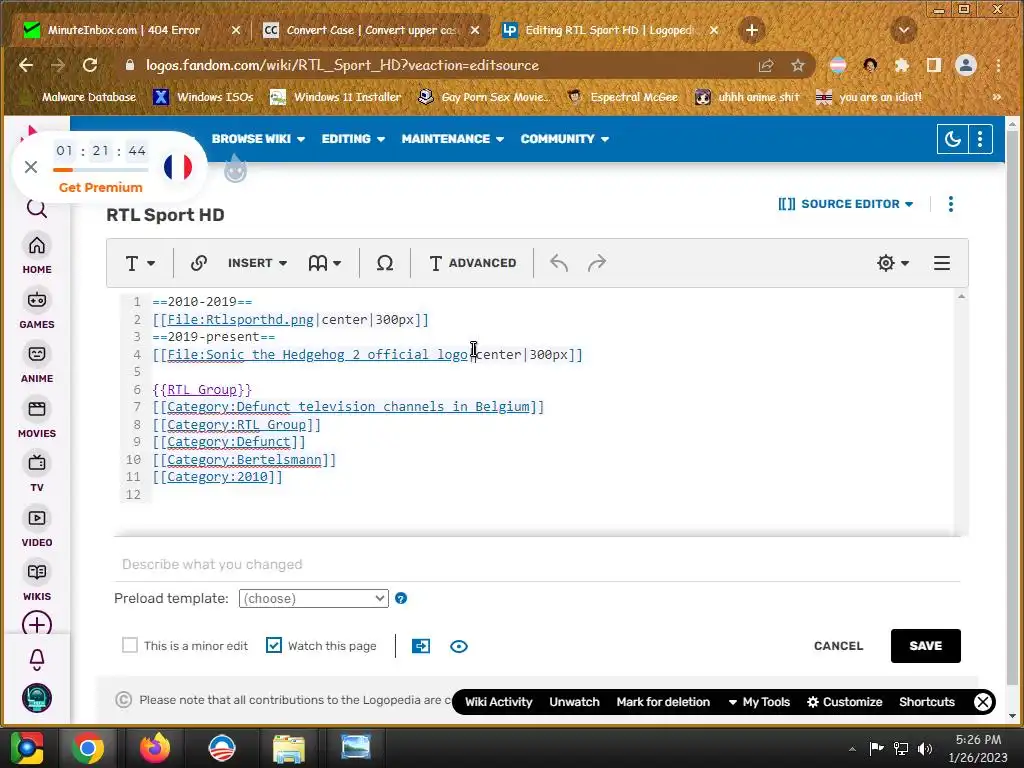The height and width of the screenshot is (768, 1024).
Task: Open the Community menu
Action: [564, 139]
